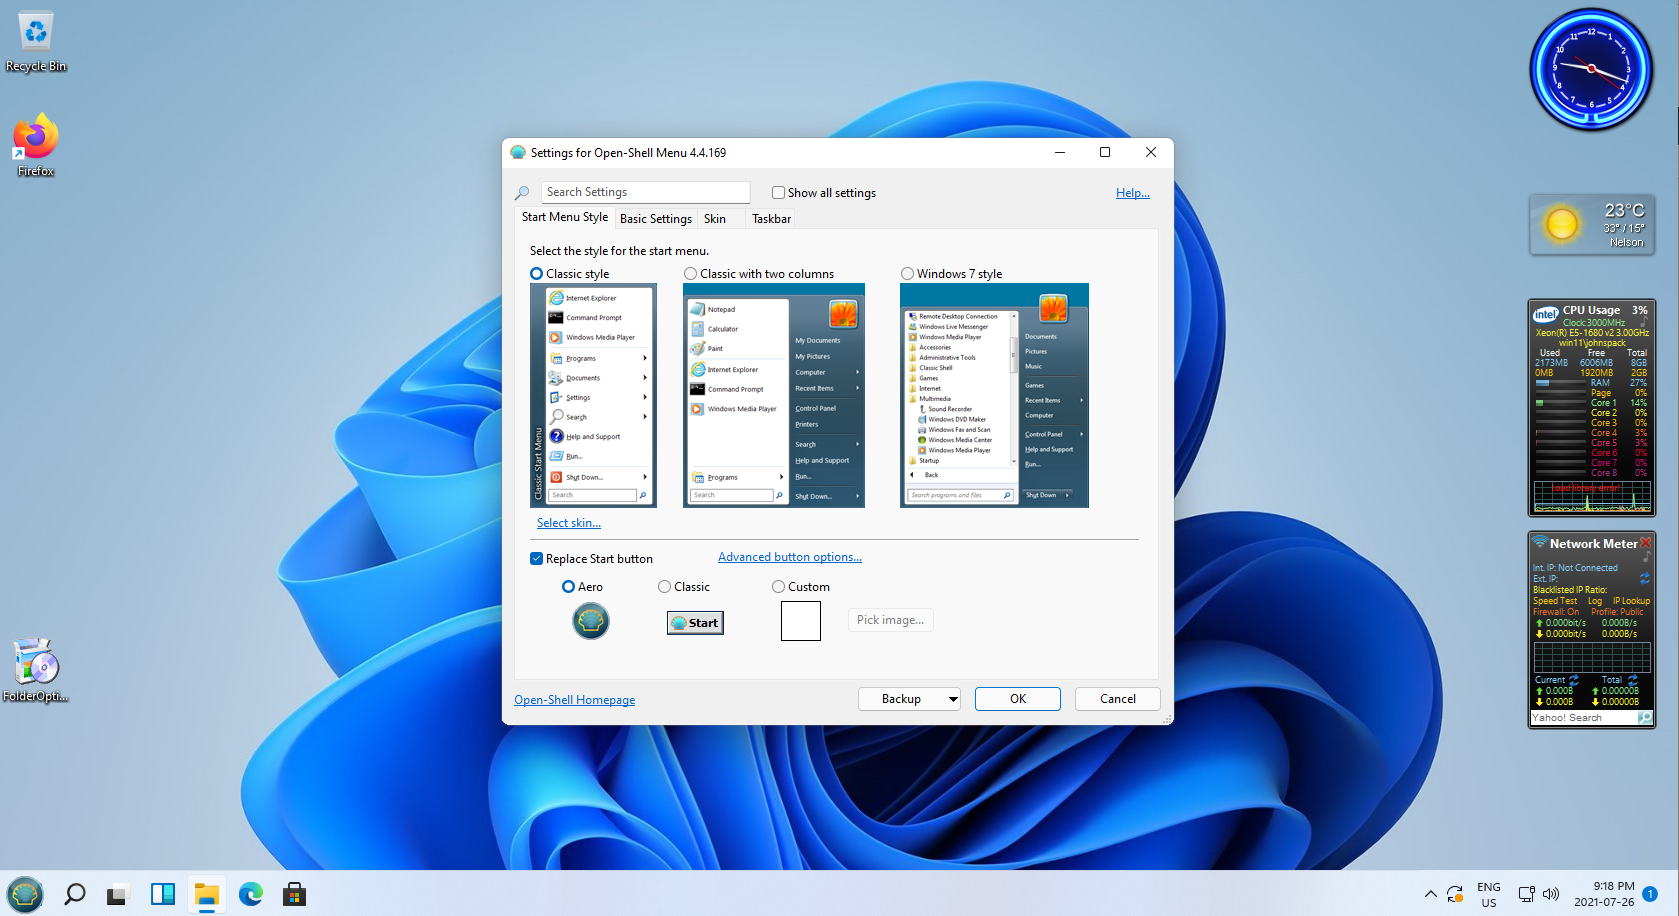The height and width of the screenshot is (916, 1679).
Task: Select Classic with two columns radio
Action: pyautogui.click(x=691, y=274)
